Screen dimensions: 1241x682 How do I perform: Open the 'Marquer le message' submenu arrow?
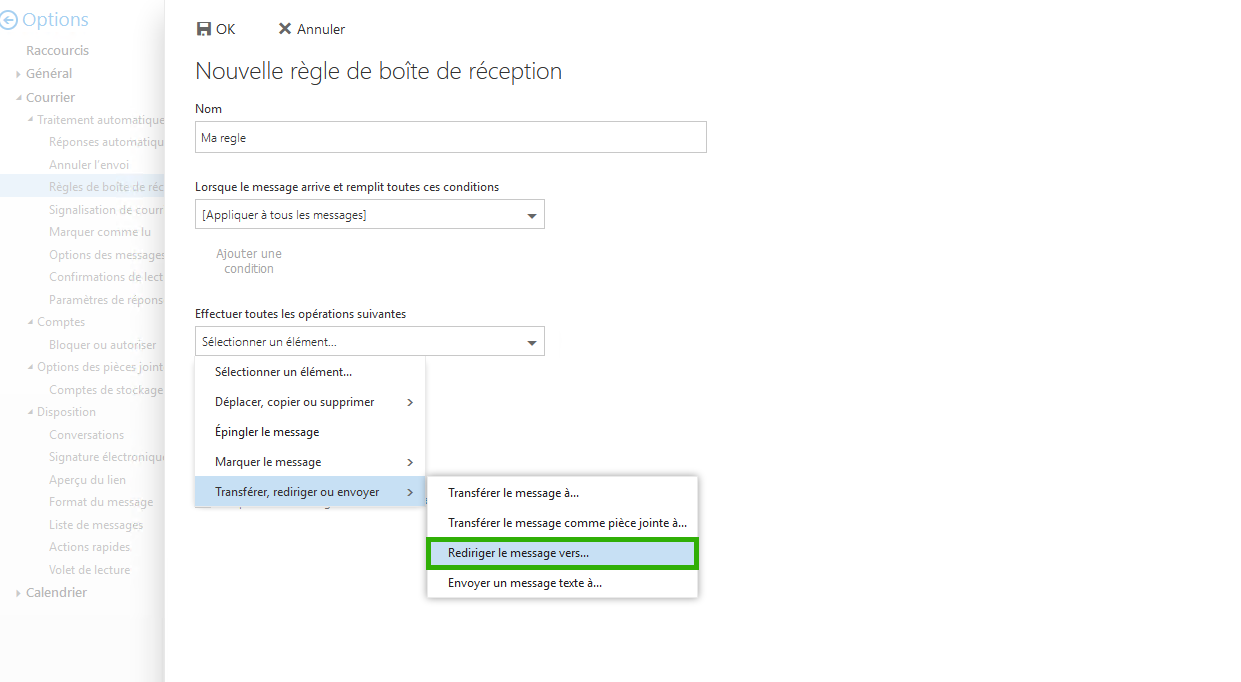[x=410, y=462]
